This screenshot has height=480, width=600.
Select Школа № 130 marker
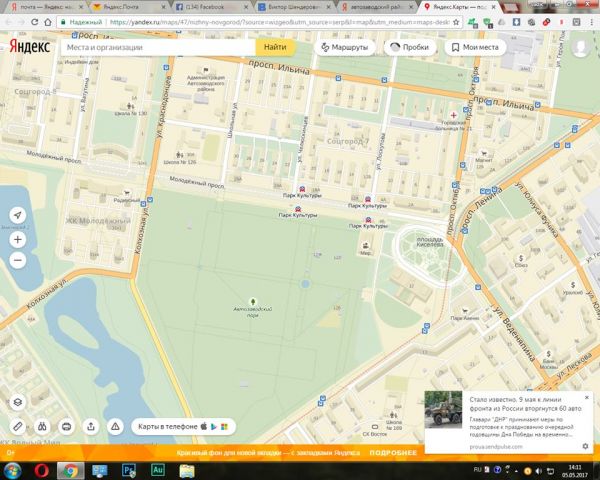coord(130,105)
